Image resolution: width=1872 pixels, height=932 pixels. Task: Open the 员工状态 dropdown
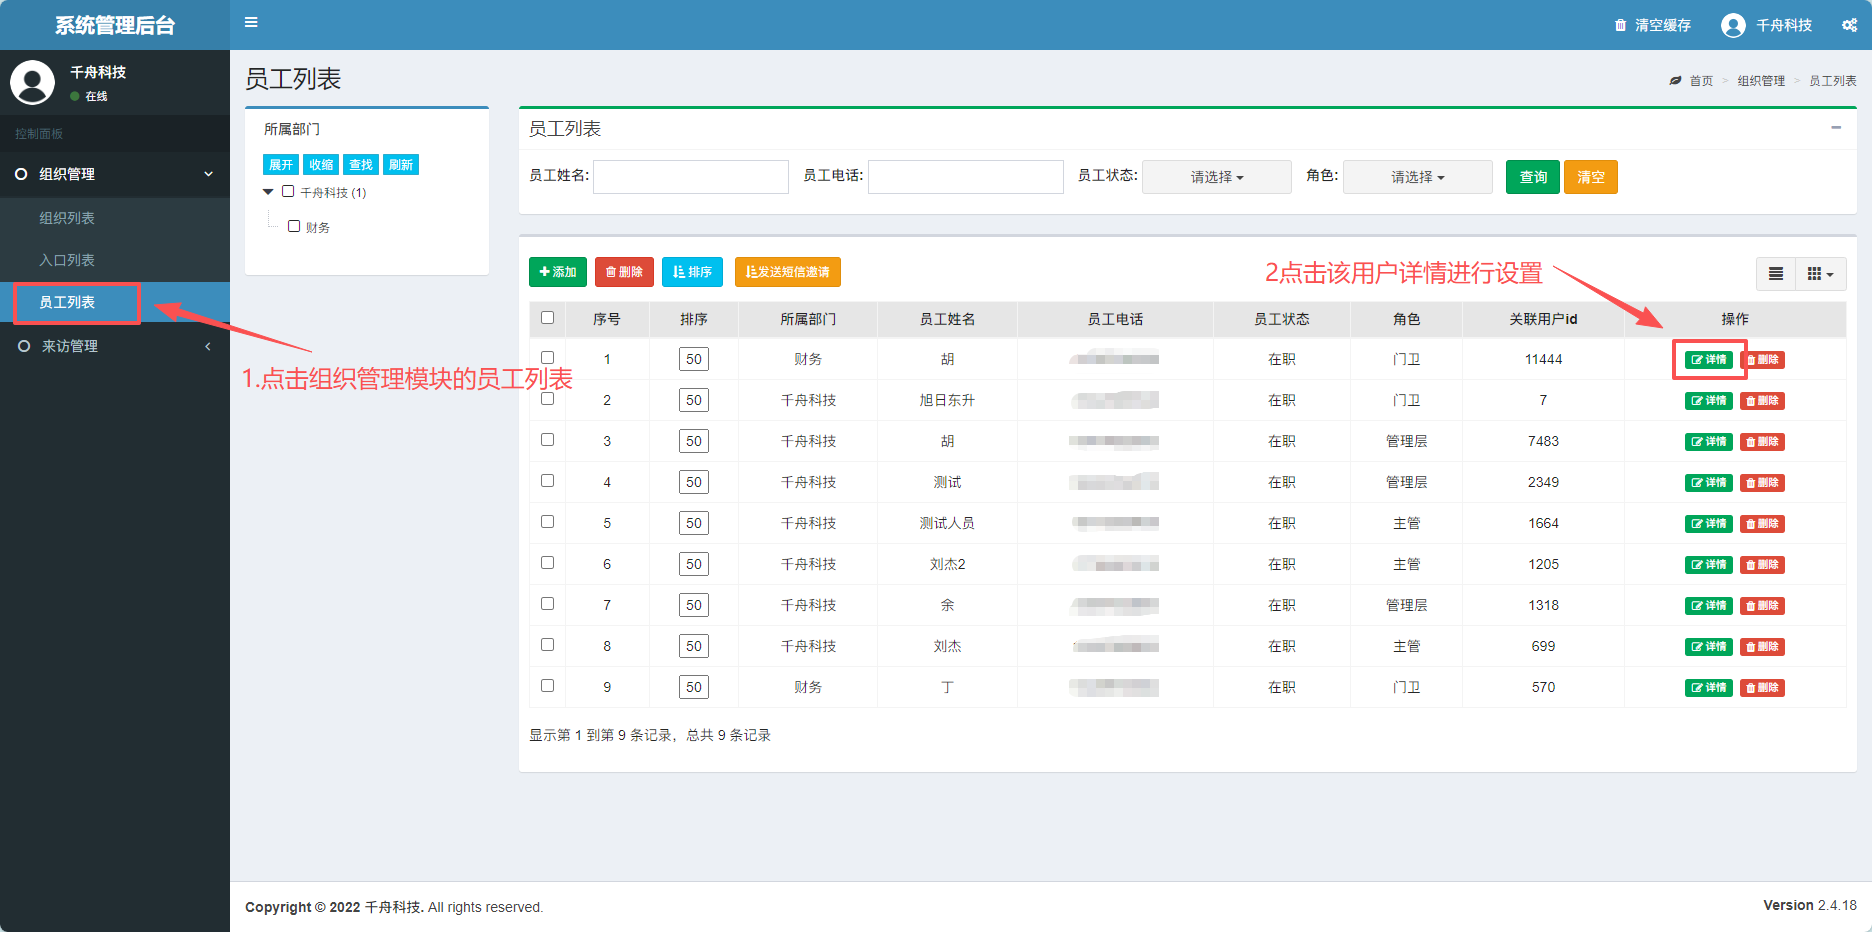pyautogui.click(x=1216, y=177)
